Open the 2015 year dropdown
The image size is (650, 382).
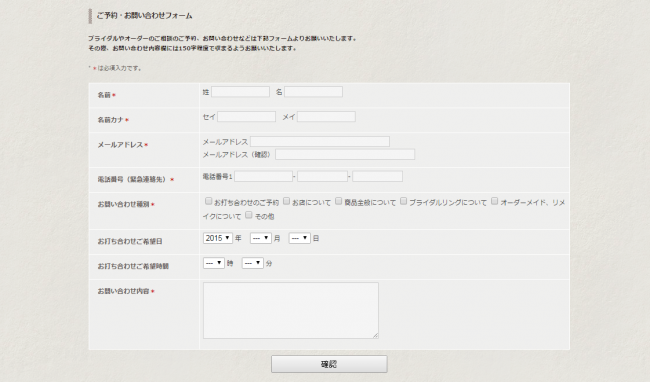(x=218, y=238)
